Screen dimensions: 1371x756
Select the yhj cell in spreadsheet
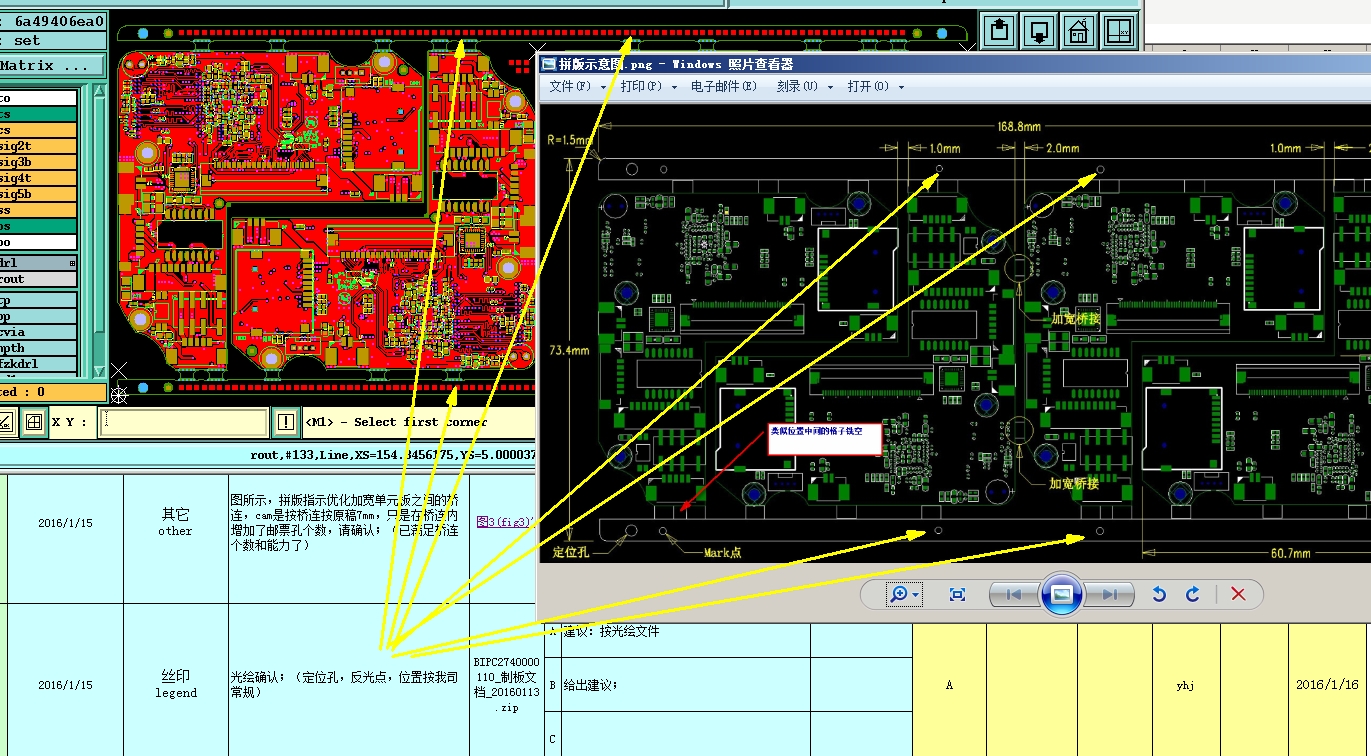point(1186,685)
